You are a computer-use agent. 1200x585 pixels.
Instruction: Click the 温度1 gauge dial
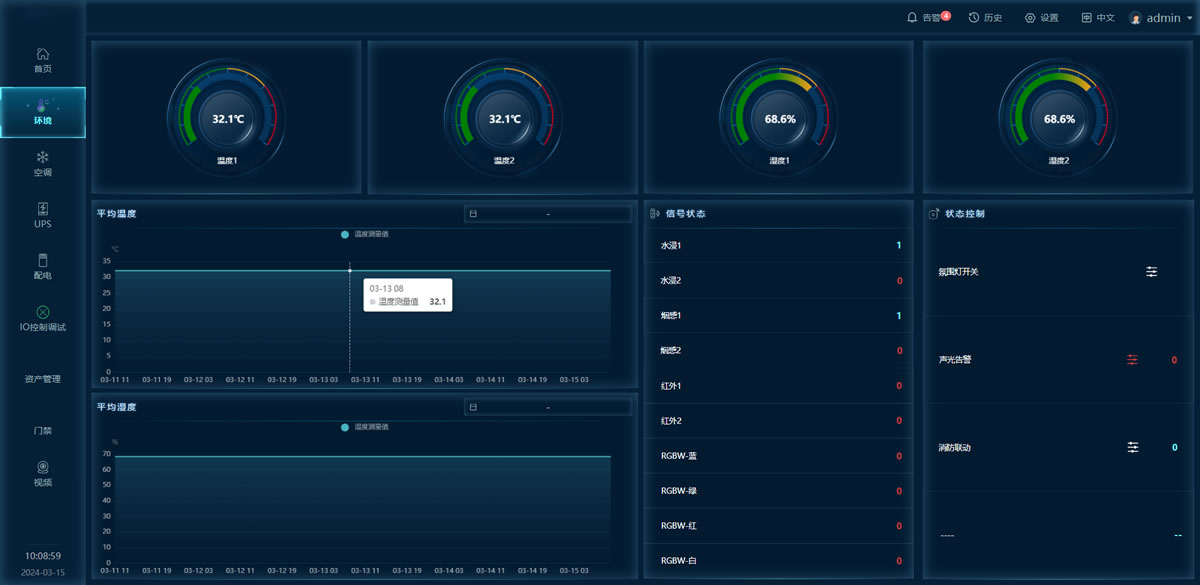[x=227, y=118]
